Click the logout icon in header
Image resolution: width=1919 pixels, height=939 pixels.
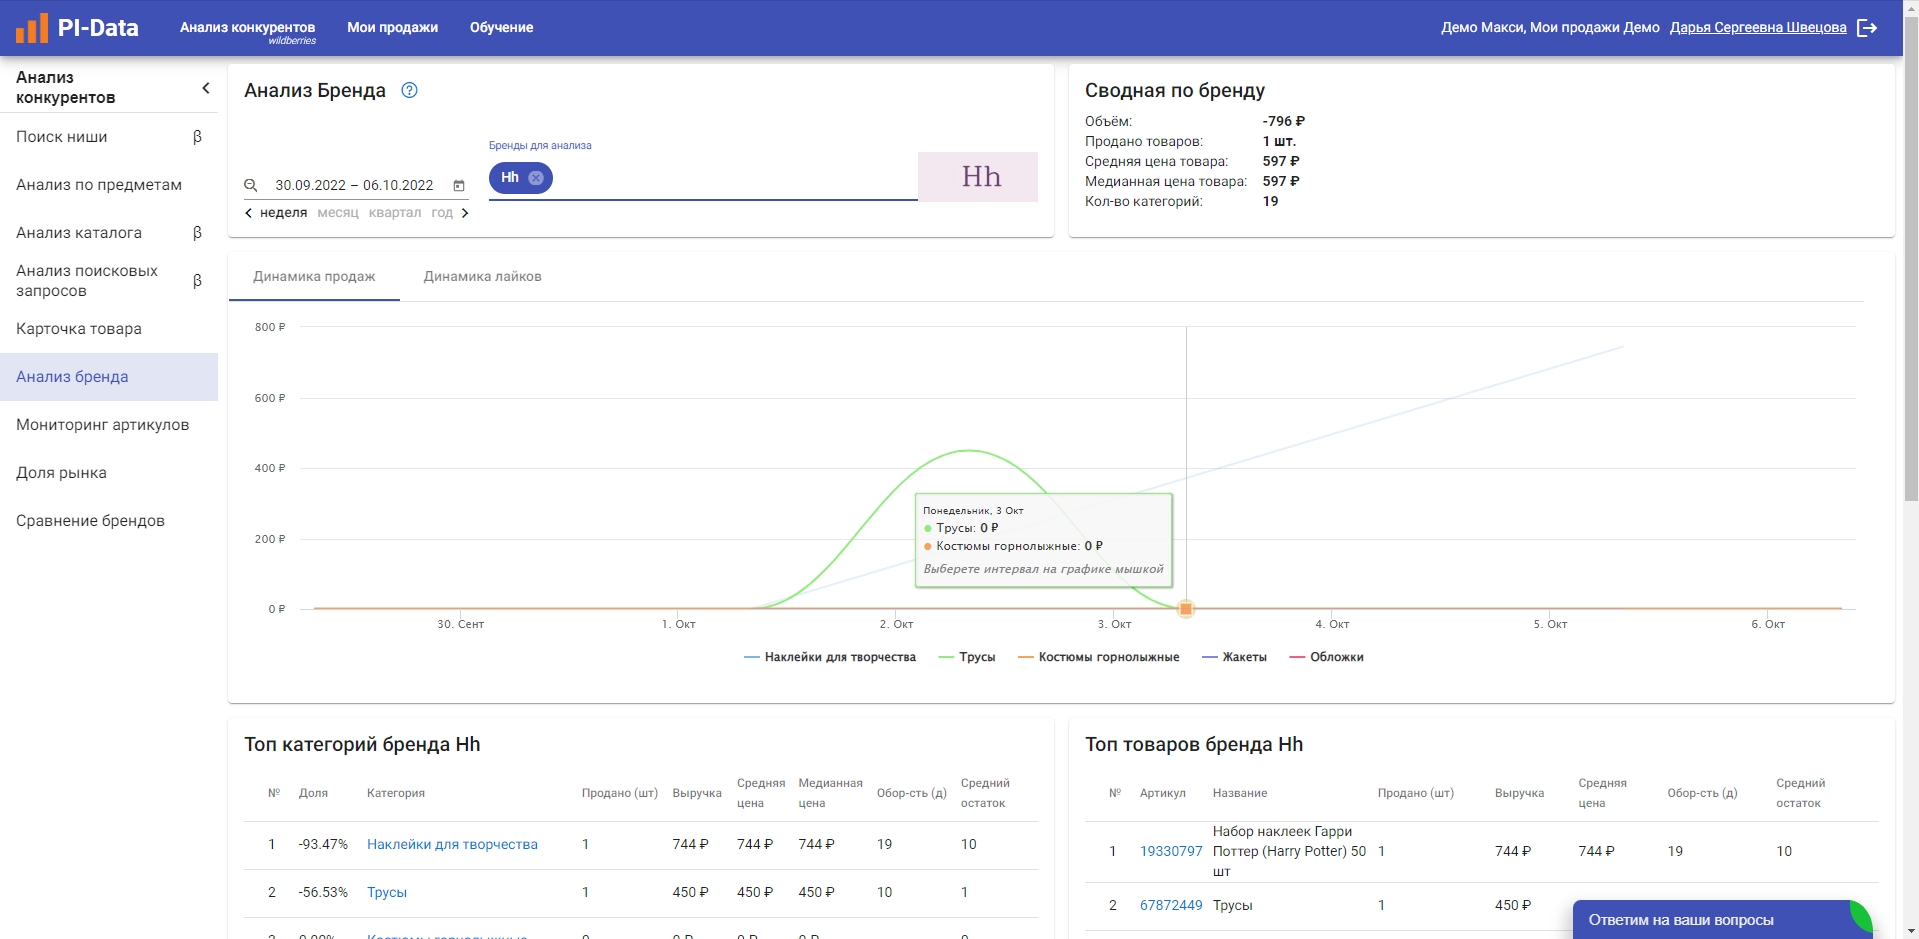1866,28
